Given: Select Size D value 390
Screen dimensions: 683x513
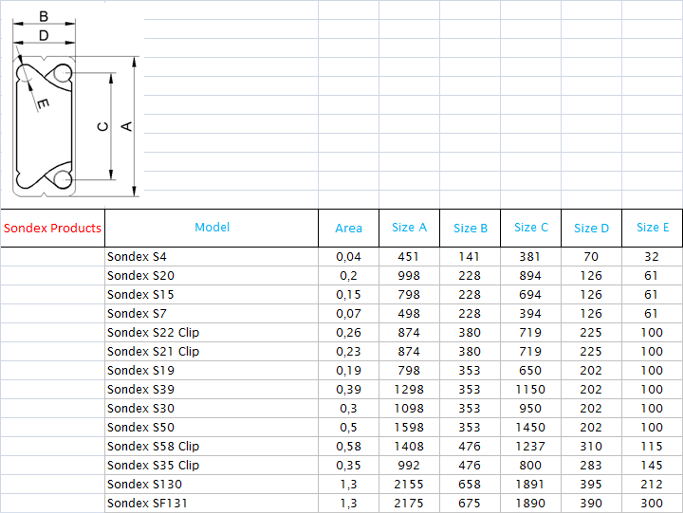Looking at the screenshot, I should click(x=591, y=503).
